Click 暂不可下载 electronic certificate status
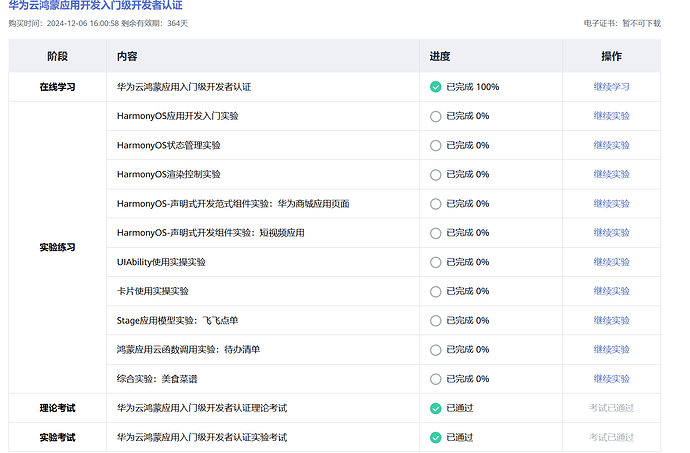690x453 pixels. tap(642, 23)
